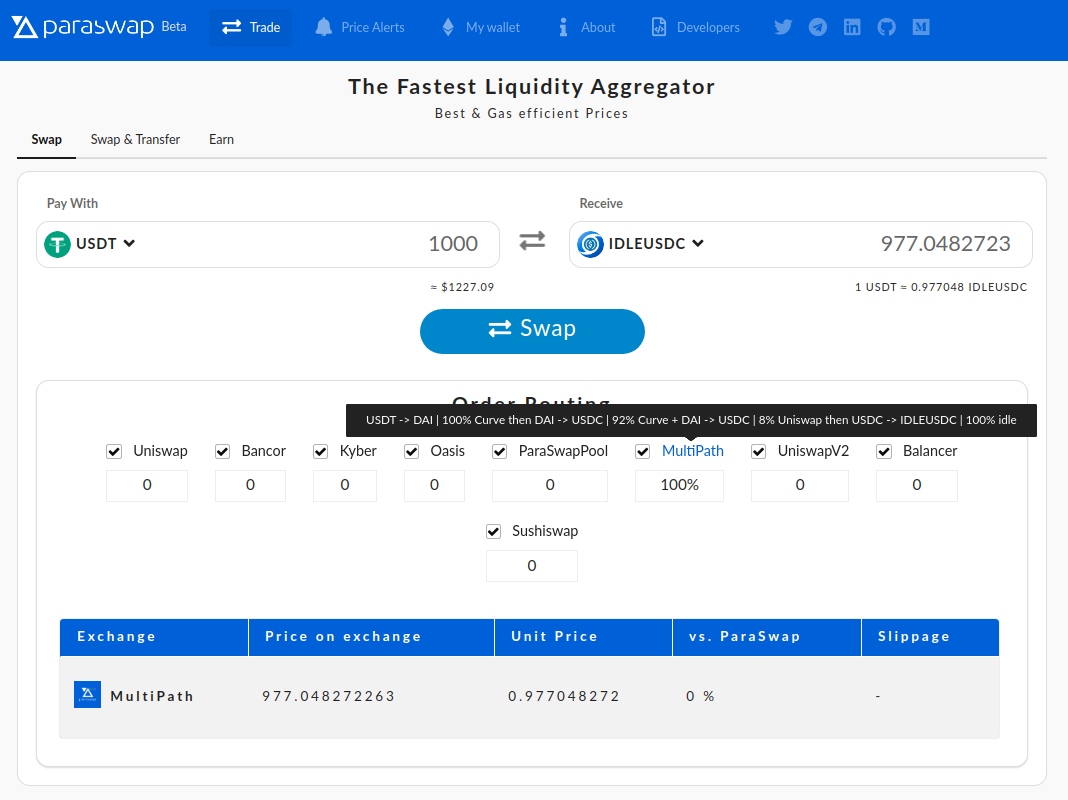Click the Unit Price column header

coord(584,637)
